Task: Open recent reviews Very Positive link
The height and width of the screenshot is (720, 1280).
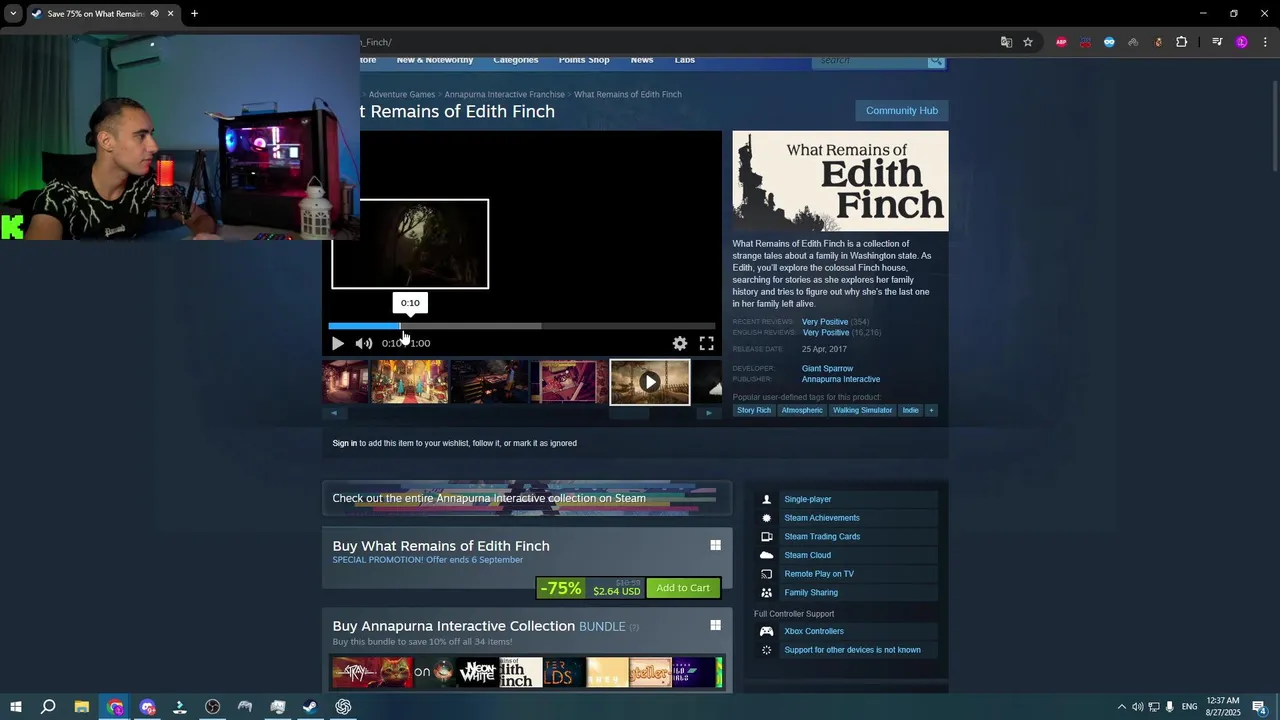Action: (825, 322)
